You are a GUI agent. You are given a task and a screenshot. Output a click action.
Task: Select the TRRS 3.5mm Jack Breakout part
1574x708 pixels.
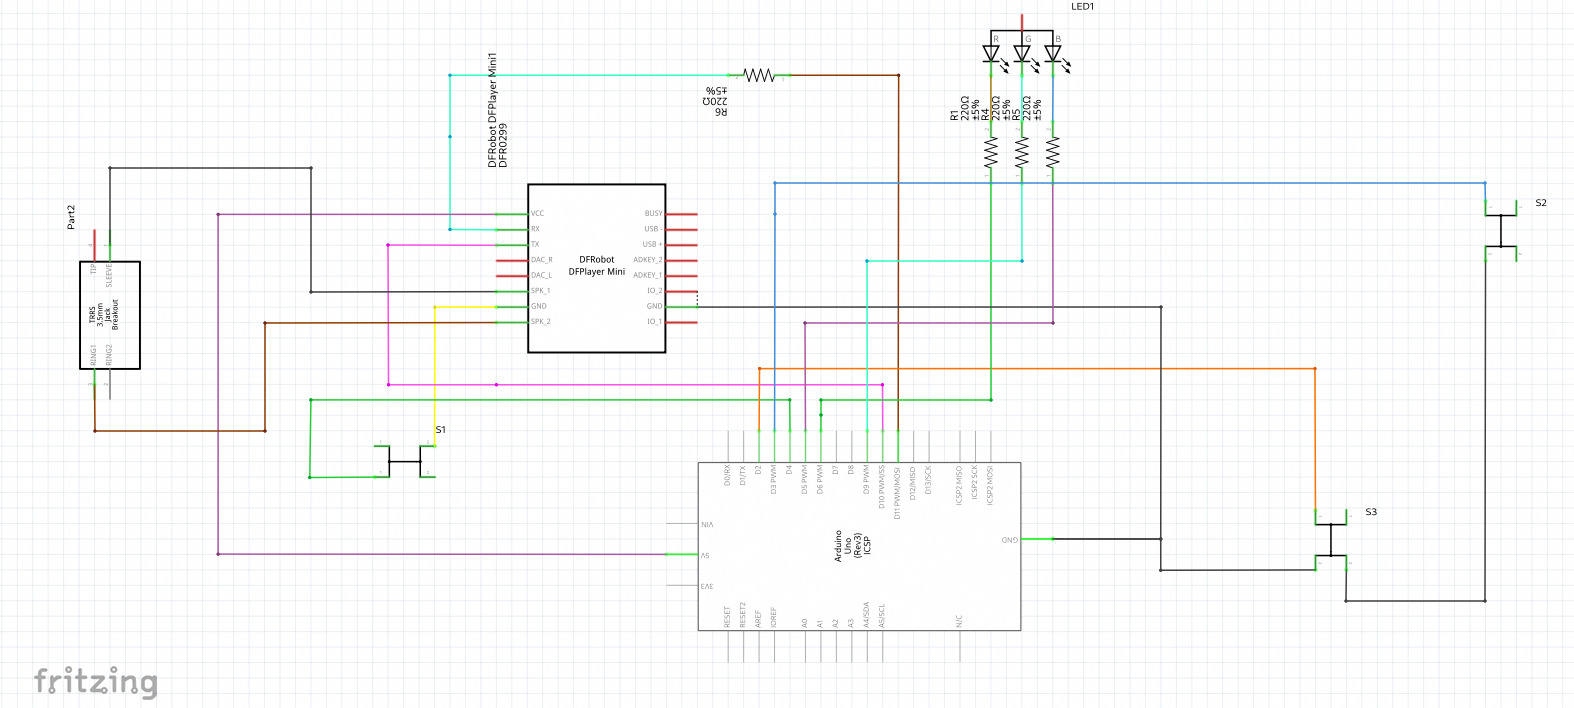coord(110,315)
